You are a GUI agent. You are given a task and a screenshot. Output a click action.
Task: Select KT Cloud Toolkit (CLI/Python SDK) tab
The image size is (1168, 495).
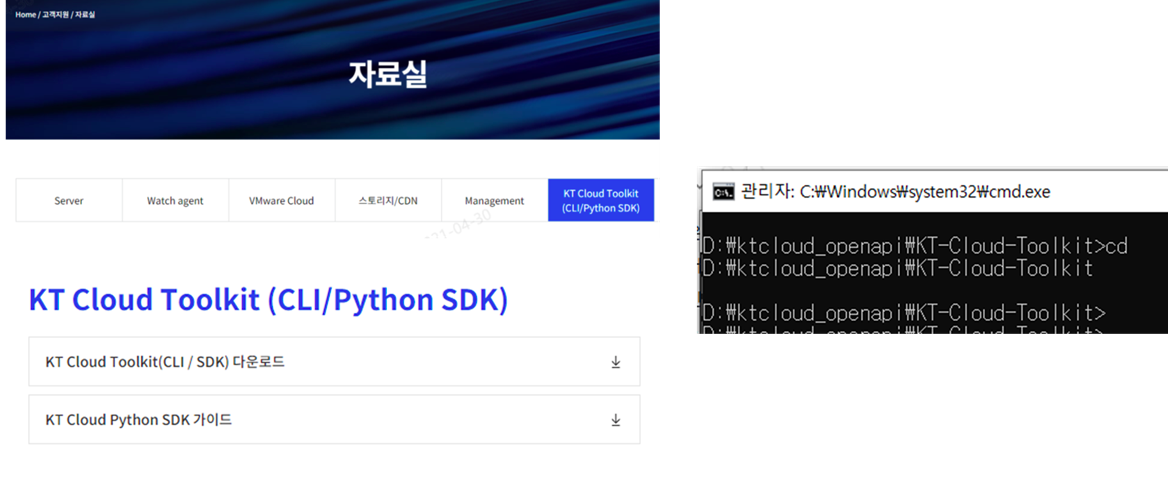coord(601,200)
